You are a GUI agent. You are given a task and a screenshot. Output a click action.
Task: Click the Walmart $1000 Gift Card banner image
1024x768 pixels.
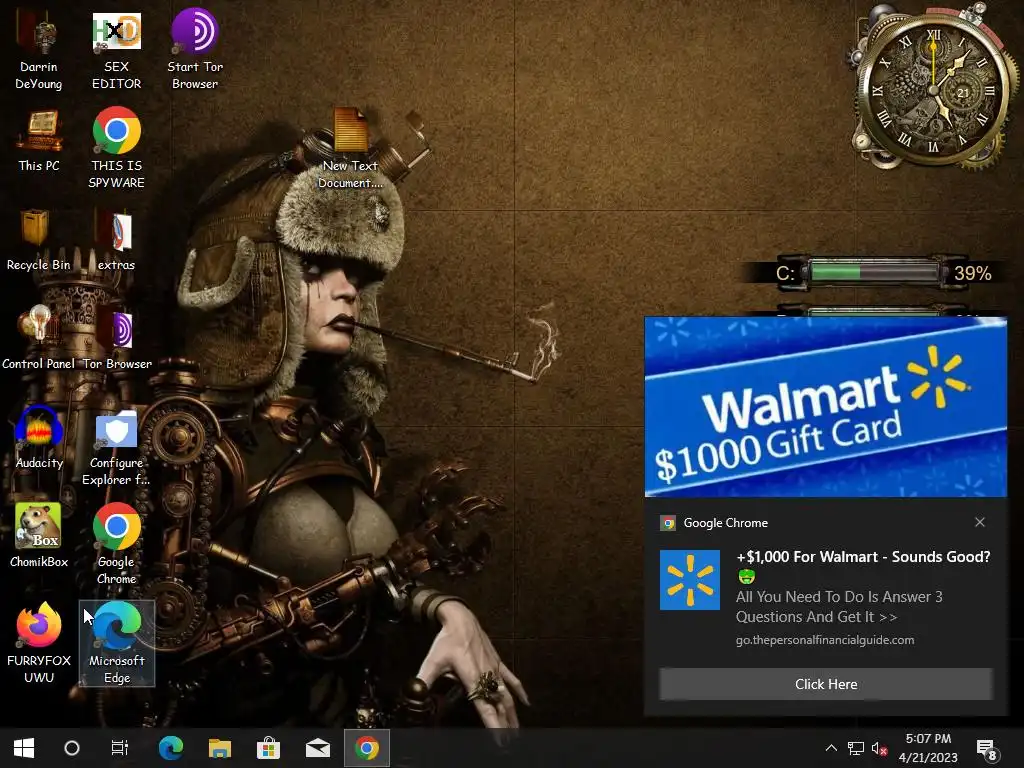[x=825, y=407]
